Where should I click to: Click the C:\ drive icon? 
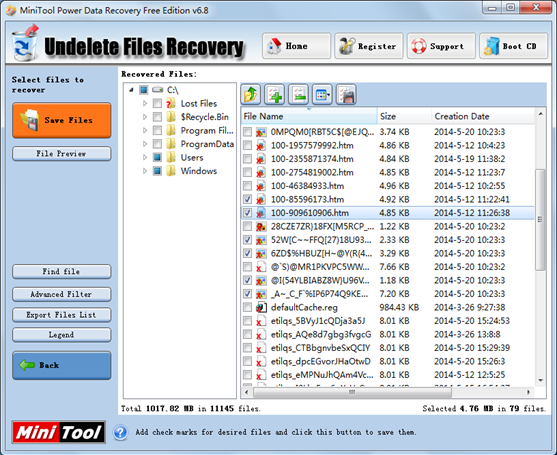coord(157,90)
